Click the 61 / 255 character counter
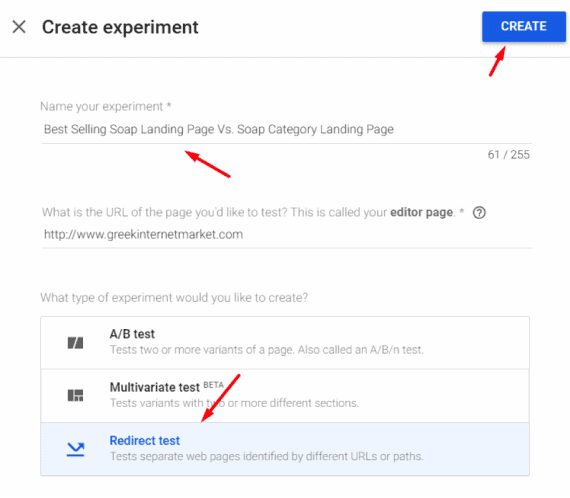Screen dimensions: 570x498 click(509, 154)
